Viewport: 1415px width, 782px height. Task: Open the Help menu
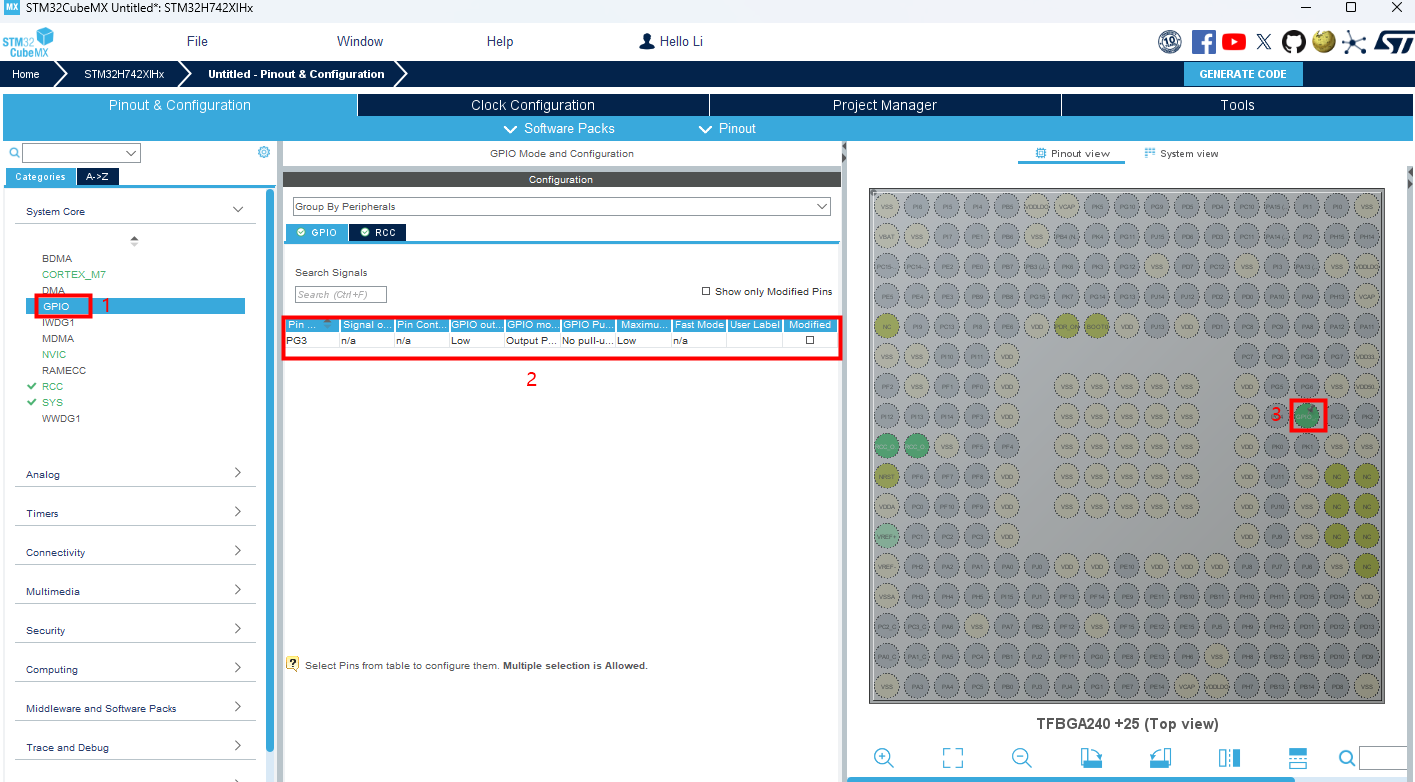[x=500, y=41]
